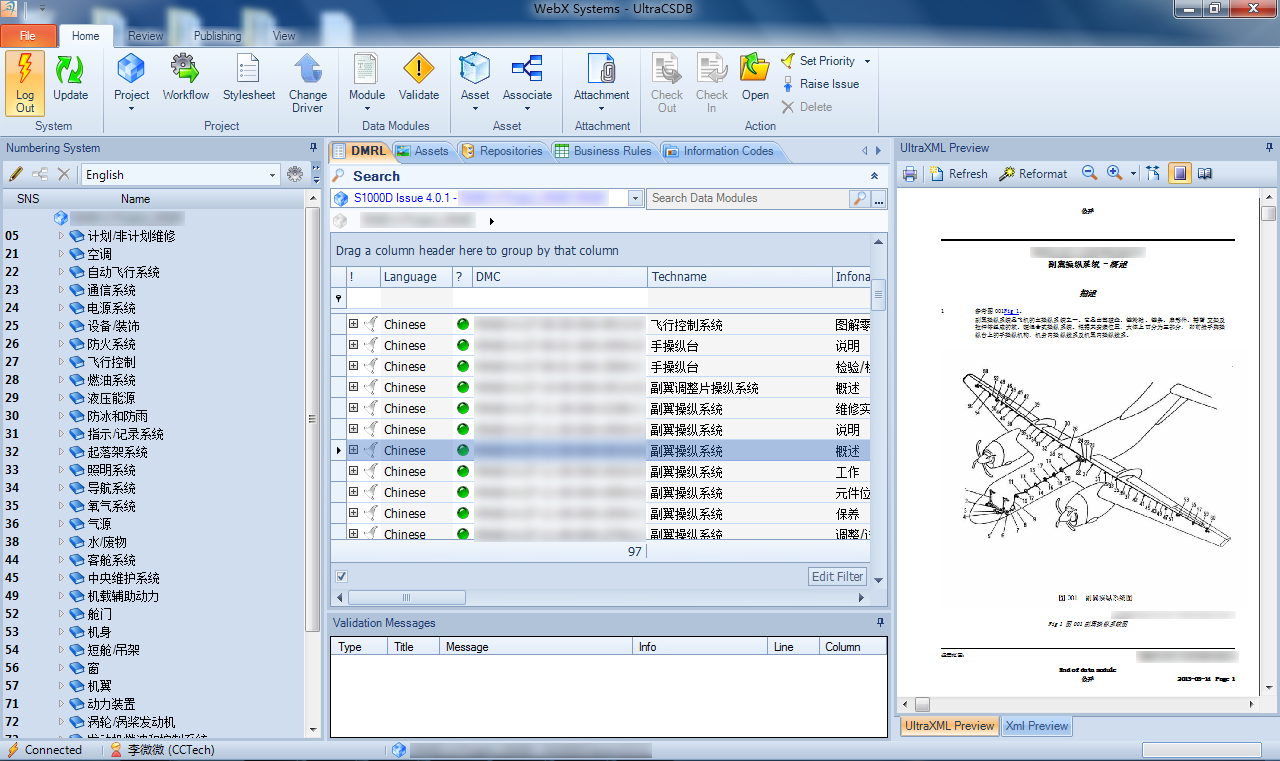Click the zoom out magnifier in preview
Image resolution: width=1280 pixels, height=761 pixels.
(x=1090, y=174)
